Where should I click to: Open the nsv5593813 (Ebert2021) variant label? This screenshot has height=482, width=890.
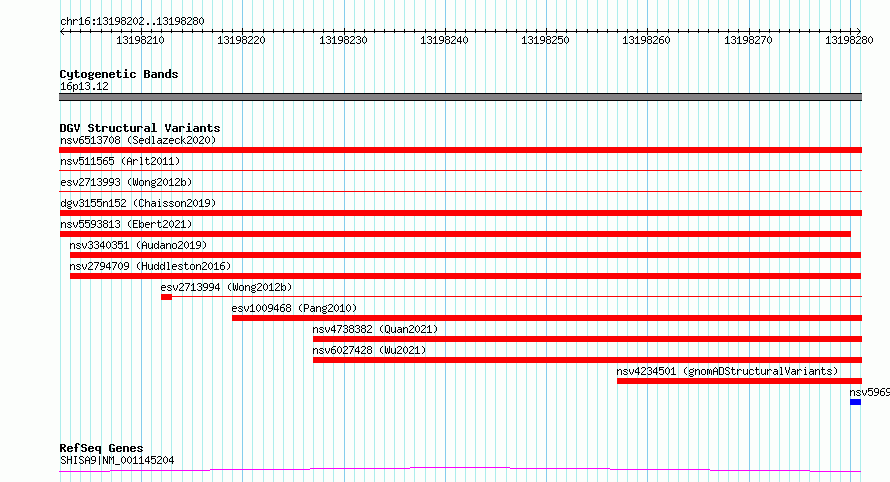pyautogui.click(x=126, y=224)
